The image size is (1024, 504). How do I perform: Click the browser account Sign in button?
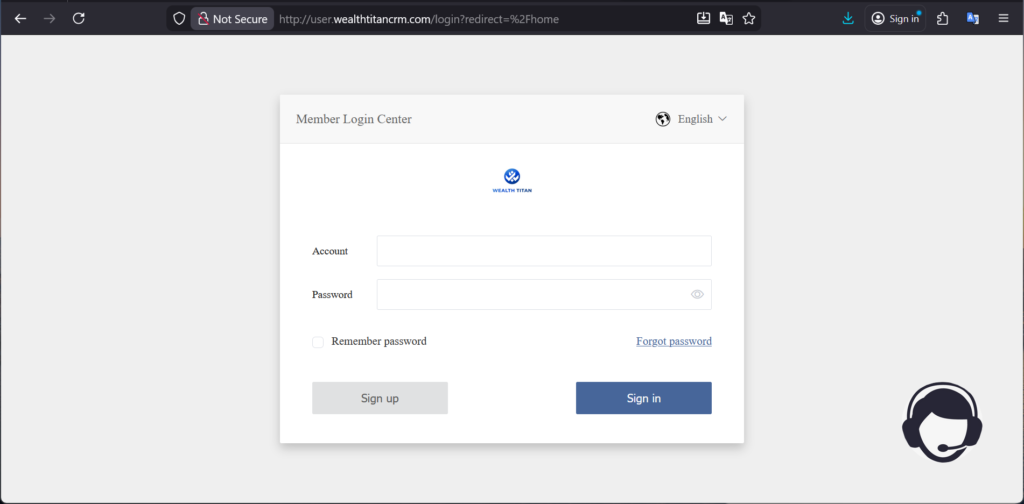[895, 18]
